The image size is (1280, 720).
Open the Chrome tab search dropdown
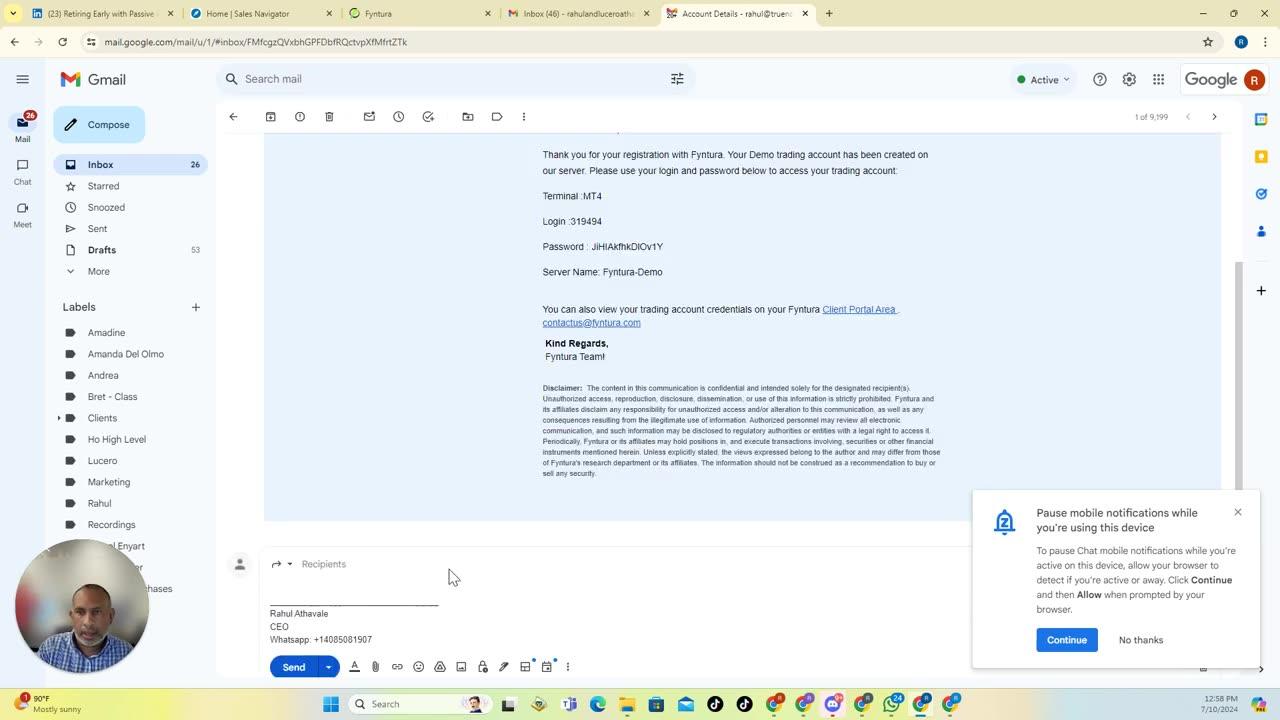pos(13,13)
